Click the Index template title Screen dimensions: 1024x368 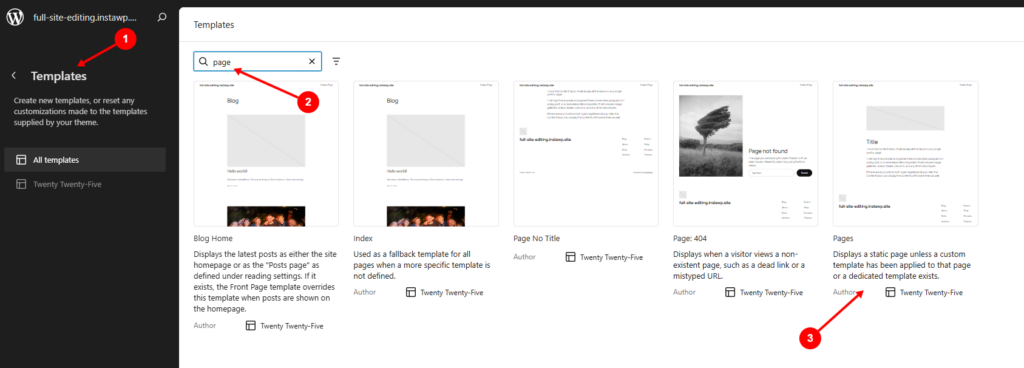[x=362, y=239]
